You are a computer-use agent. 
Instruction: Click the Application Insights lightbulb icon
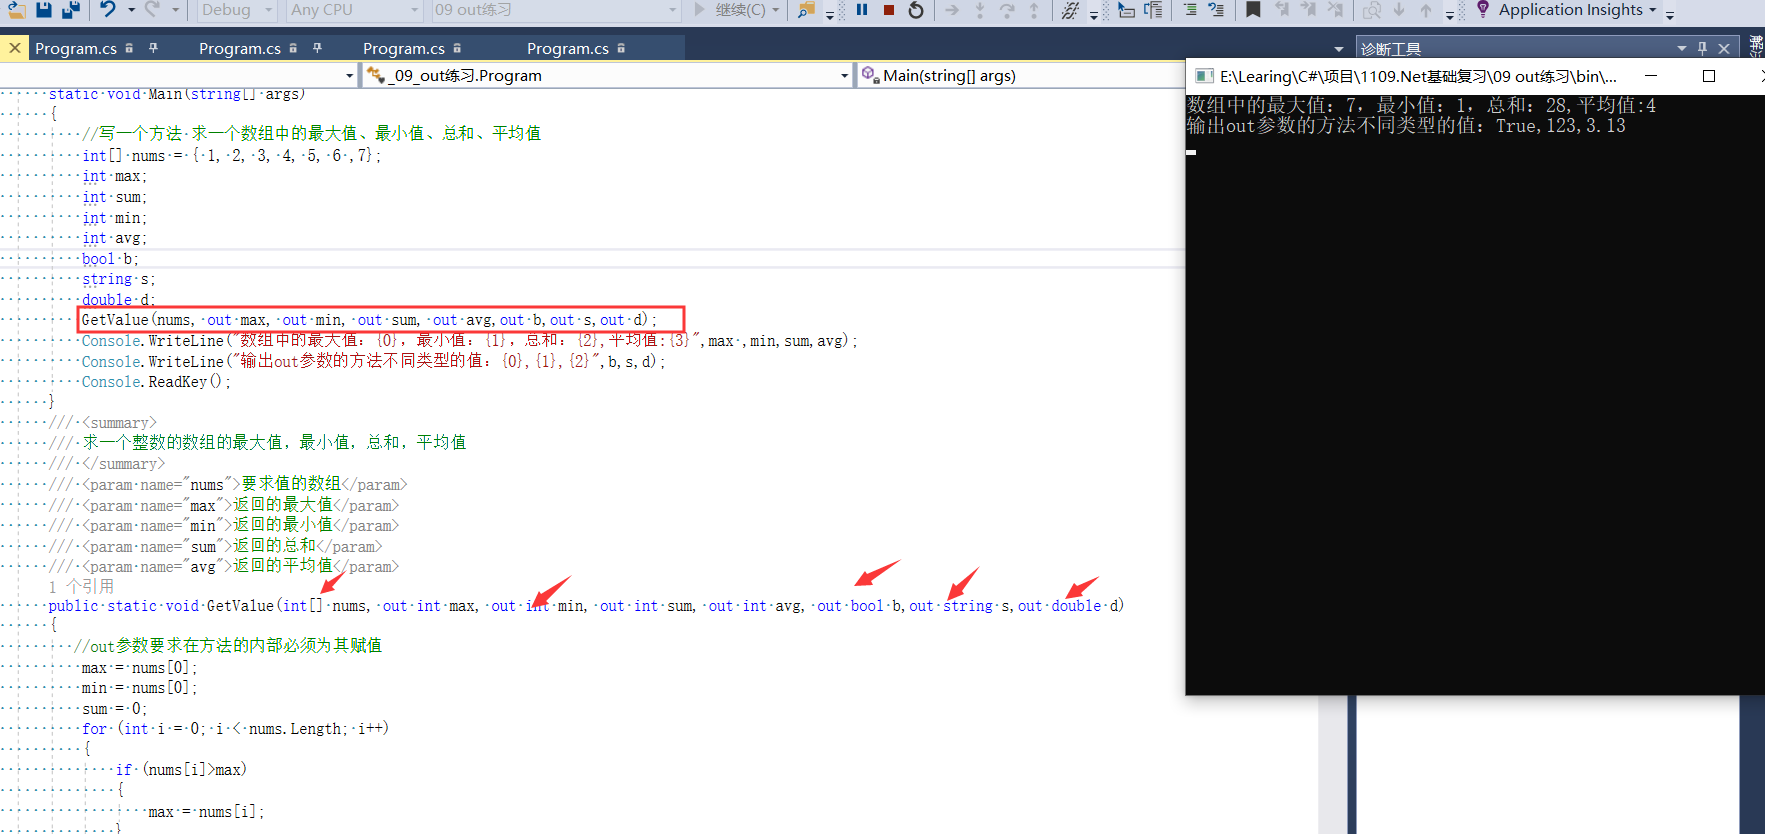coord(1483,9)
